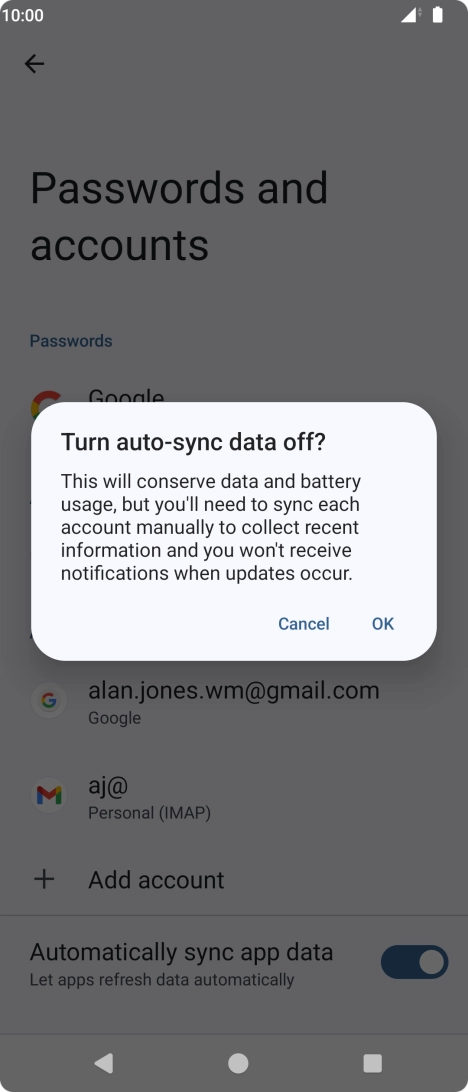Click the Automatically sync app data label

tap(181, 952)
